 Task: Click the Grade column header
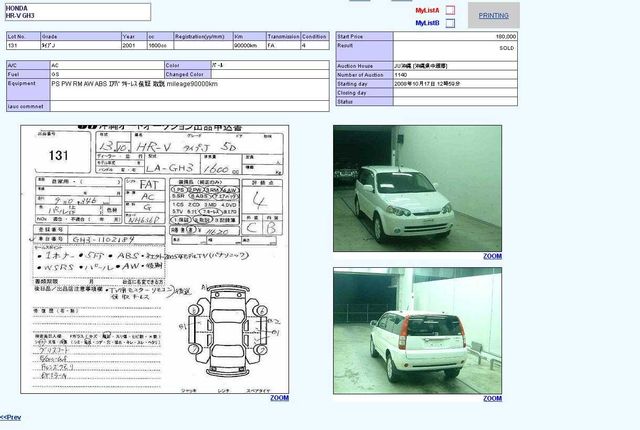click(x=81, y=36)
